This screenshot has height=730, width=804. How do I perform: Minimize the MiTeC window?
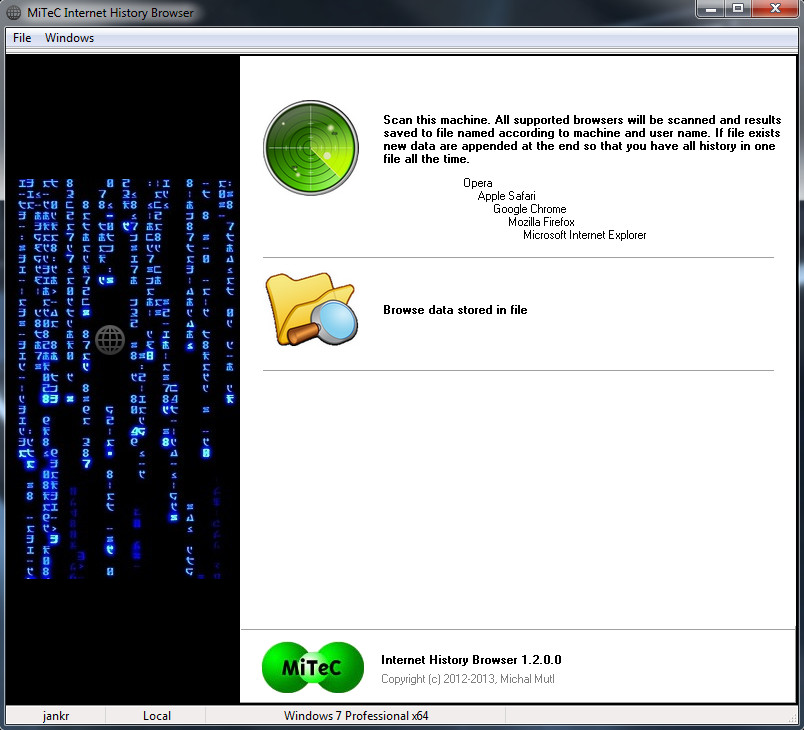pos(711,9)
